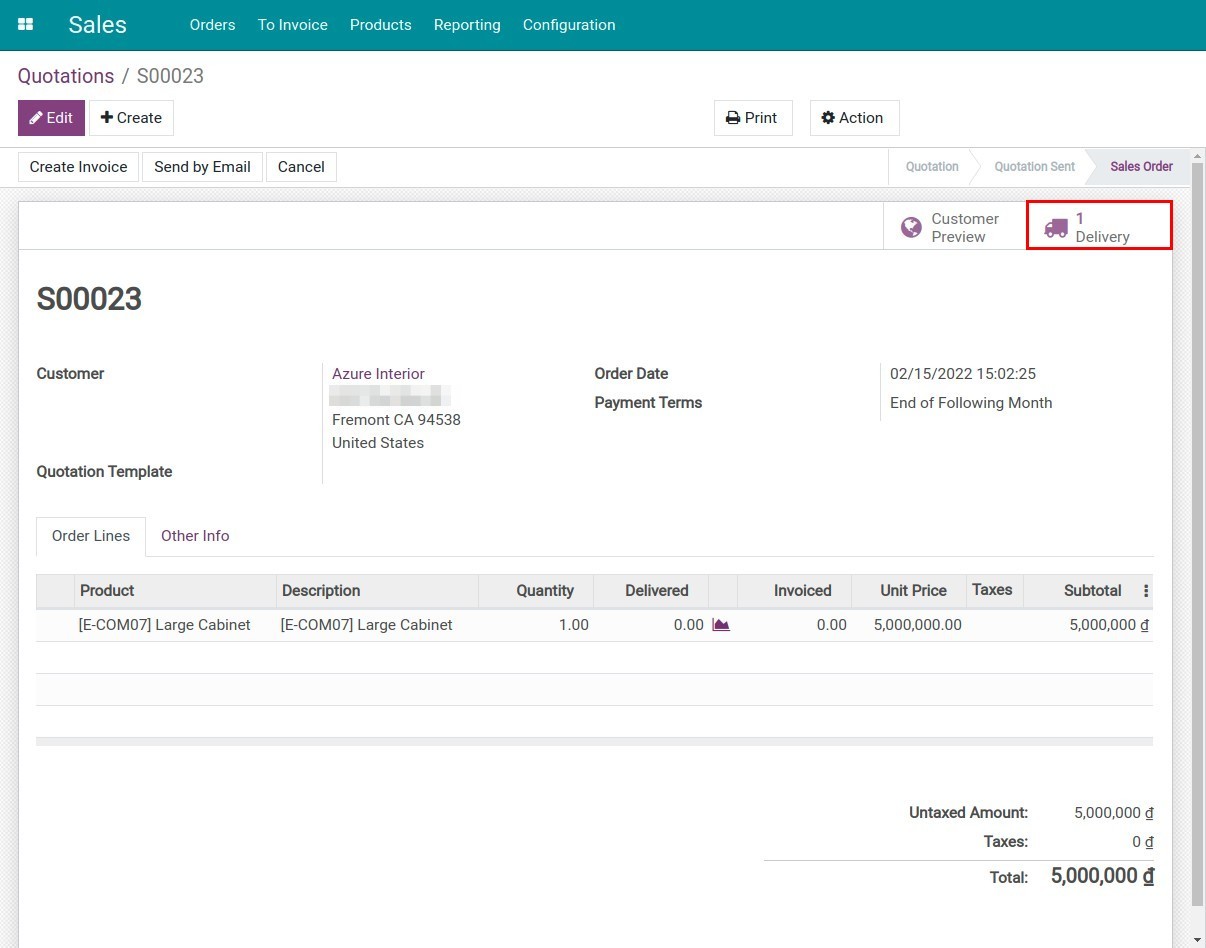Cancel the sales order

pos(301,167)
